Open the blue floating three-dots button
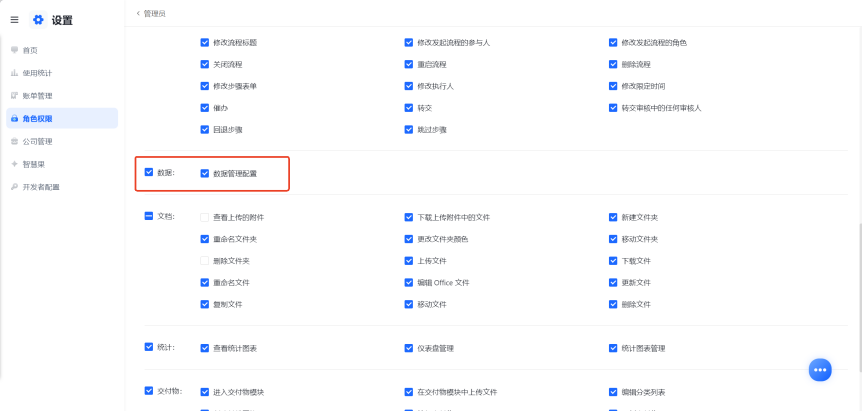 pyautogui.click(x=820, y=370)
